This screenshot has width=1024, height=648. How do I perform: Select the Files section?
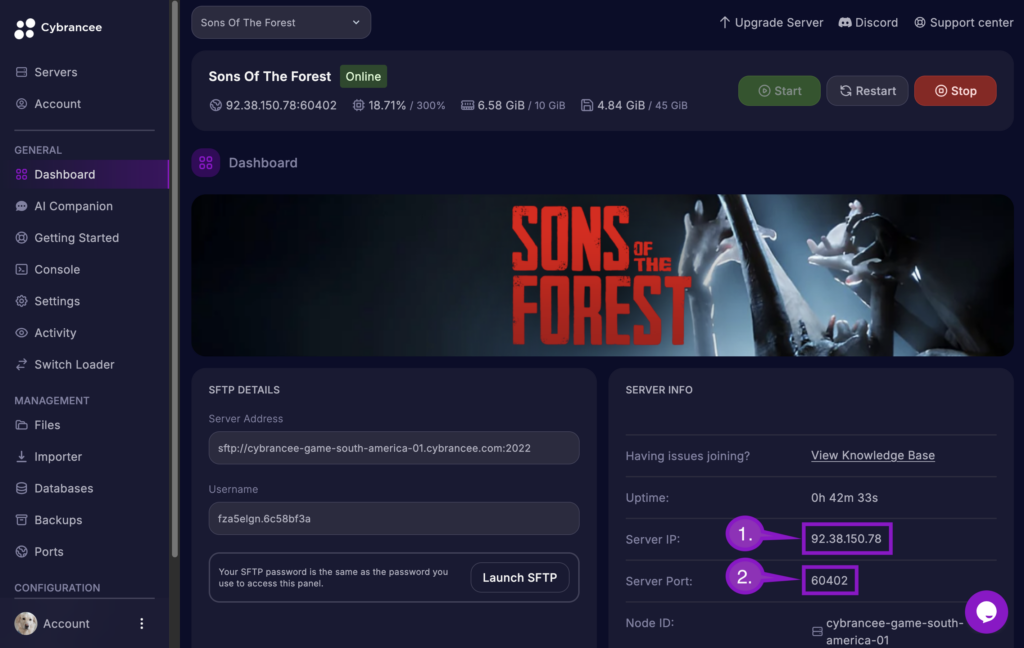[47, 424]
